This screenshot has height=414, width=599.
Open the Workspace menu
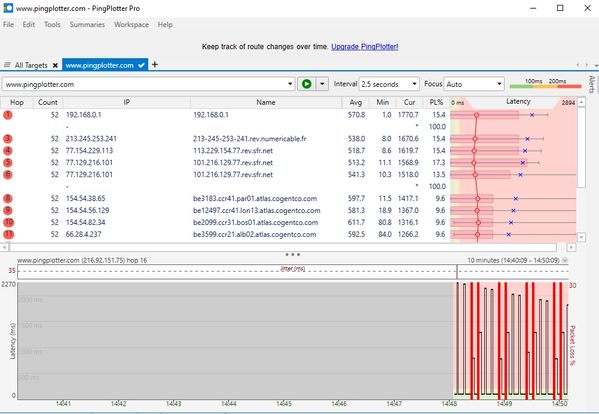coord(131,24)
